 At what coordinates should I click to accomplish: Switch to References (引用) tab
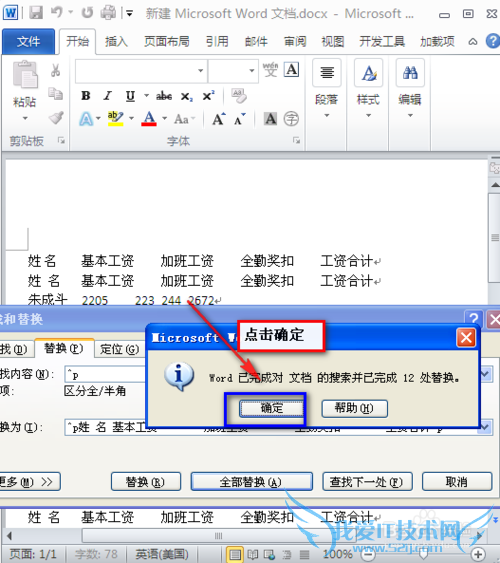[217, 41]
